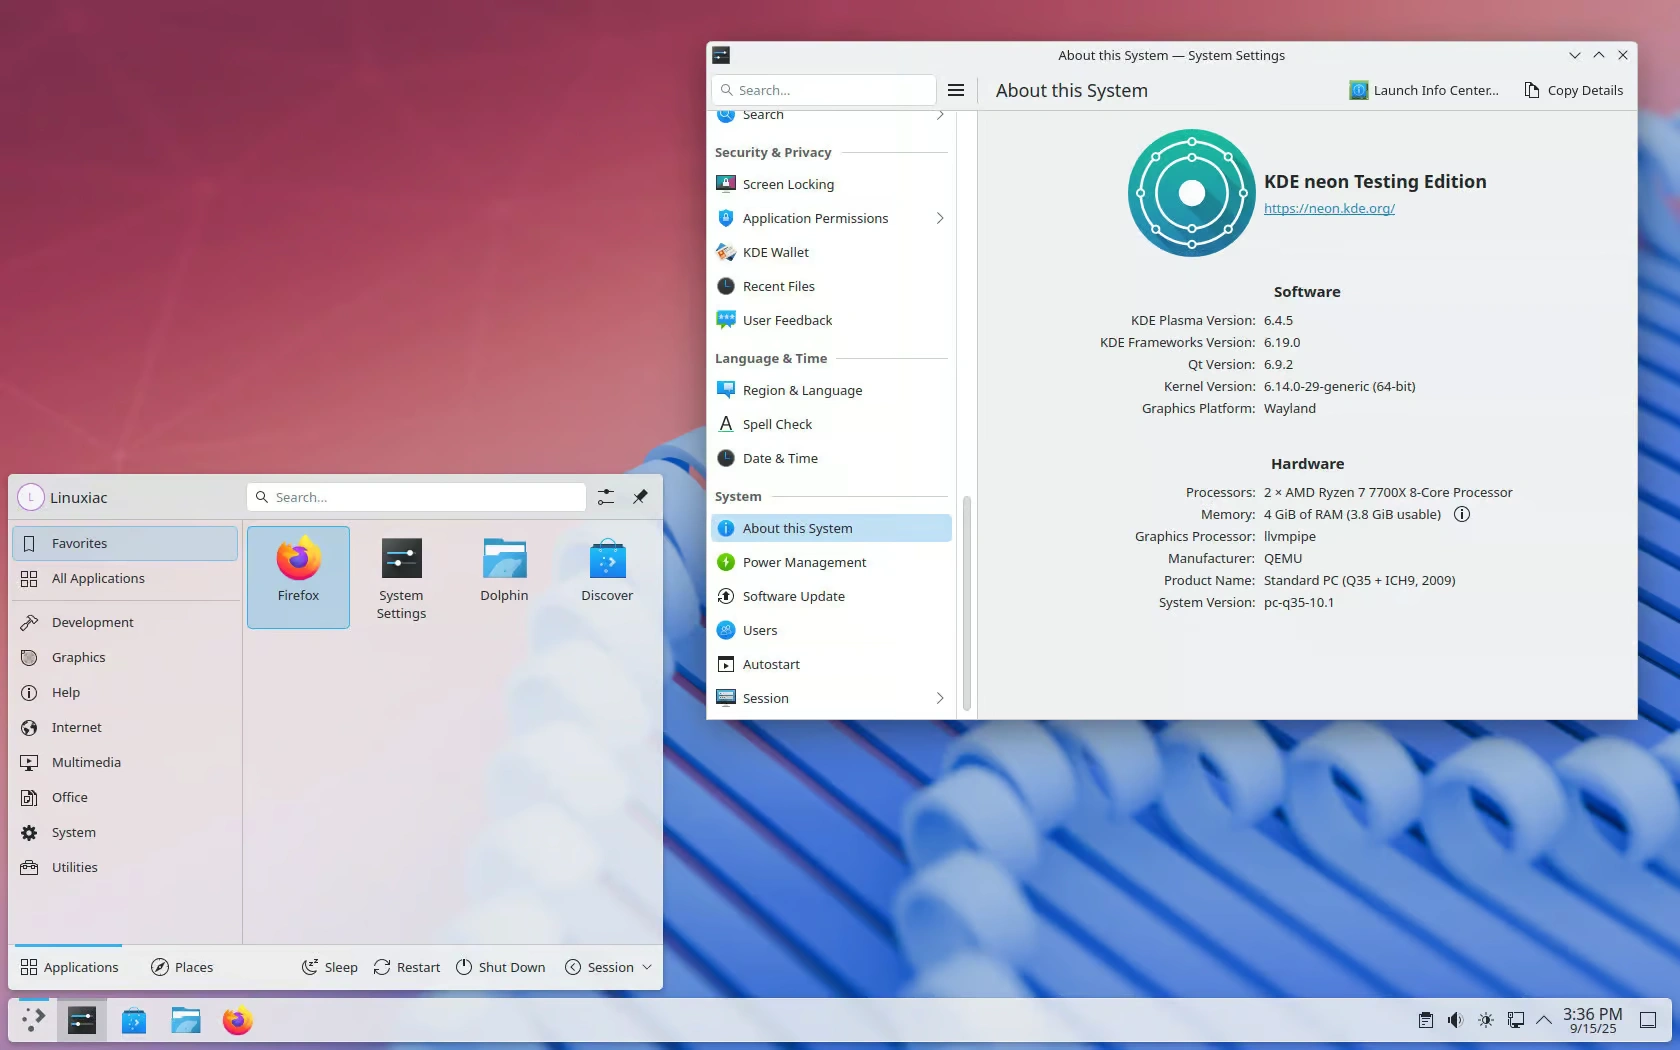1680x1050 pixels.
Task: Open the clipboard icon in system tray
Action: pos(1425,1020)
